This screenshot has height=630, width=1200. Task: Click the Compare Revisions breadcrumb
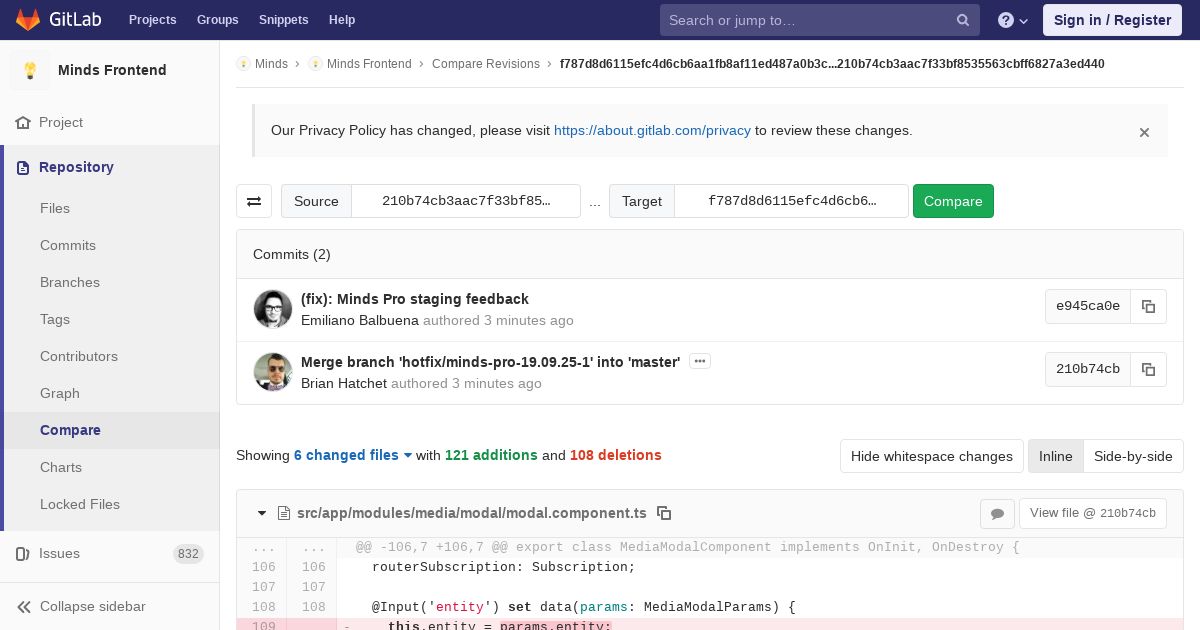coord(486,64)
